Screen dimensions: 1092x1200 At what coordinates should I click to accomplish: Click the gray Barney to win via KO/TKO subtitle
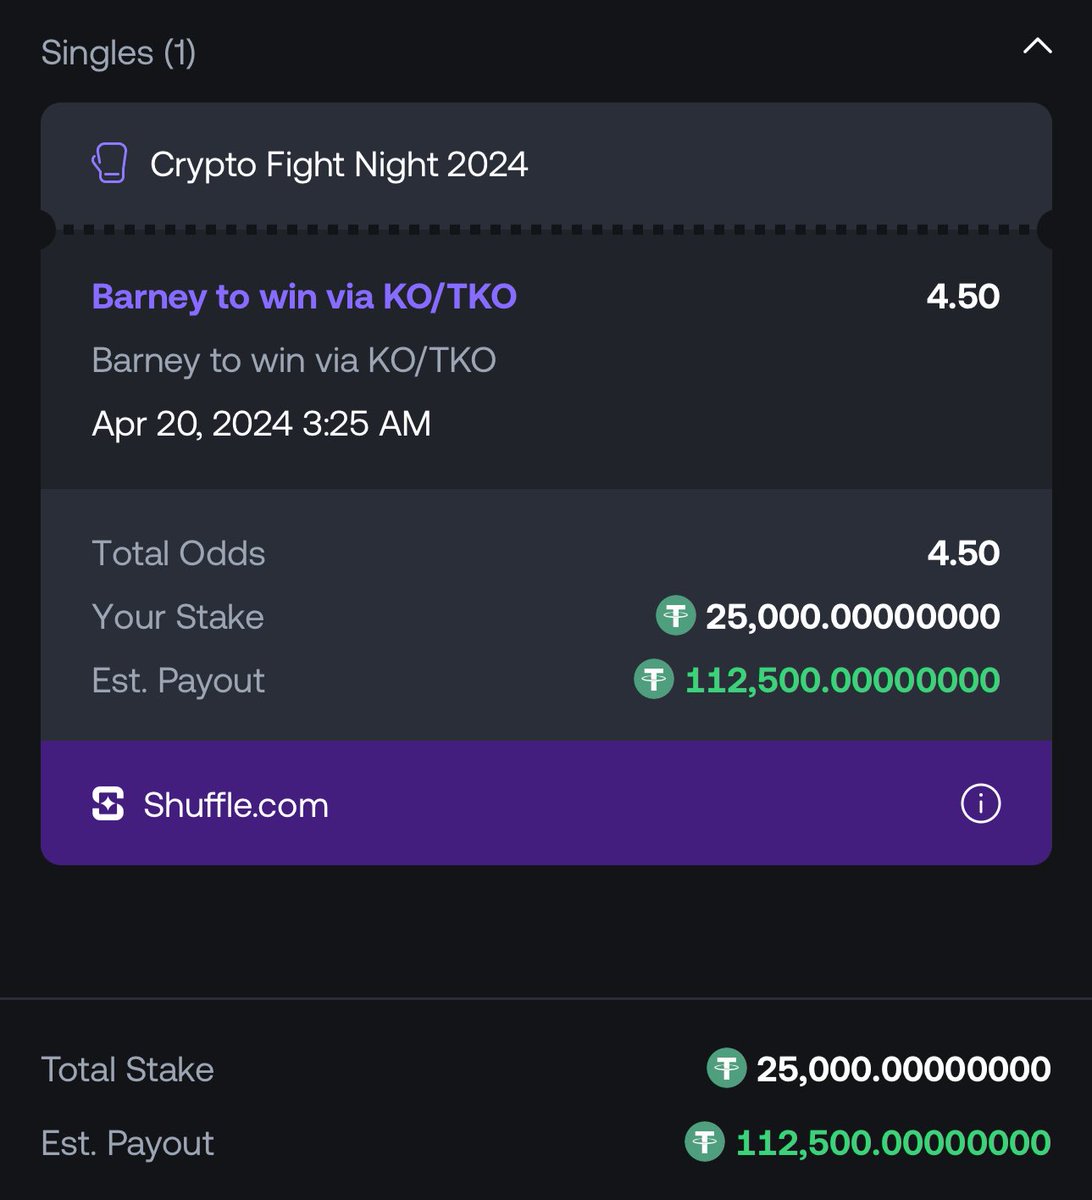(294, 360)
